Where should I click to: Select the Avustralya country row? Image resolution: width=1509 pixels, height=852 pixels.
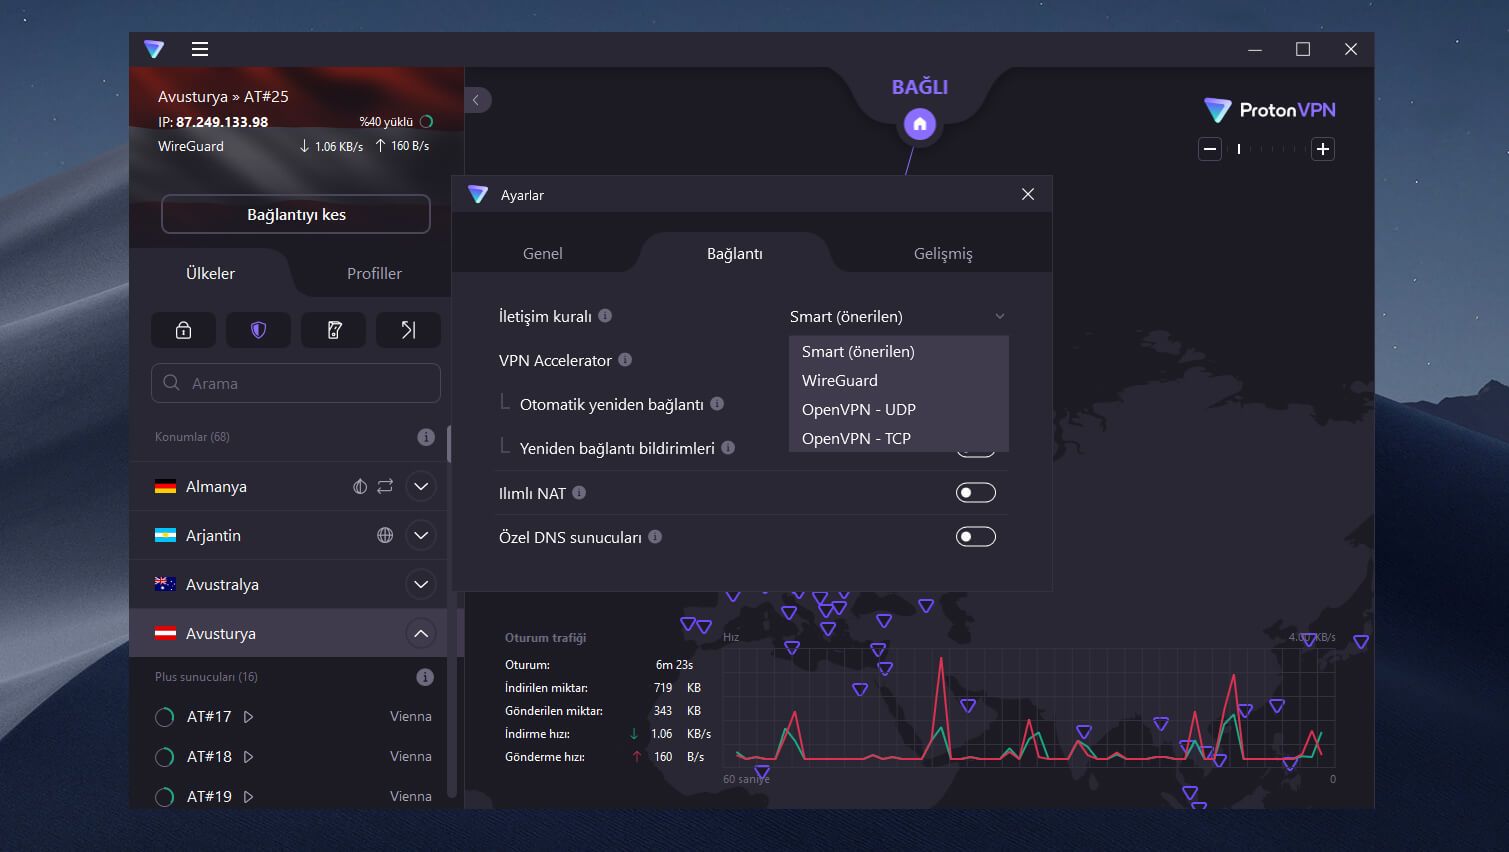coord(288,584)
